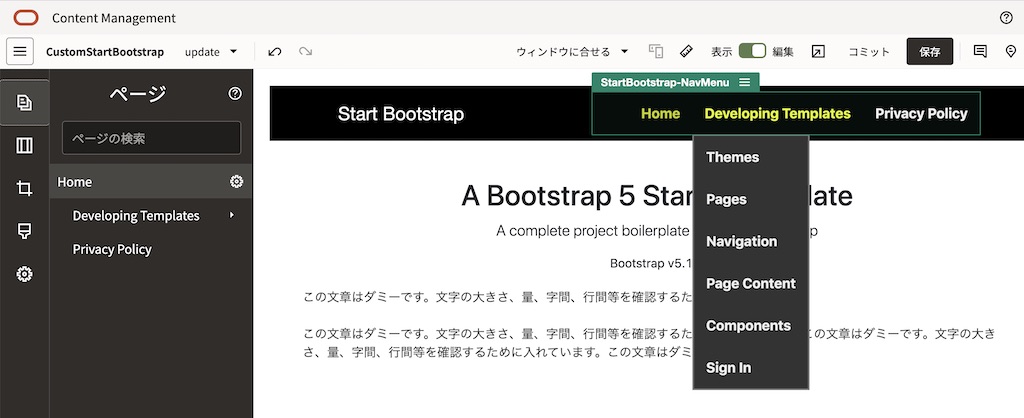The height and width of the screenshot is (418, 1024).
Task: Expand the Developing Templates tree arrow
Action: pyautogui.click(x=232, y=215)
